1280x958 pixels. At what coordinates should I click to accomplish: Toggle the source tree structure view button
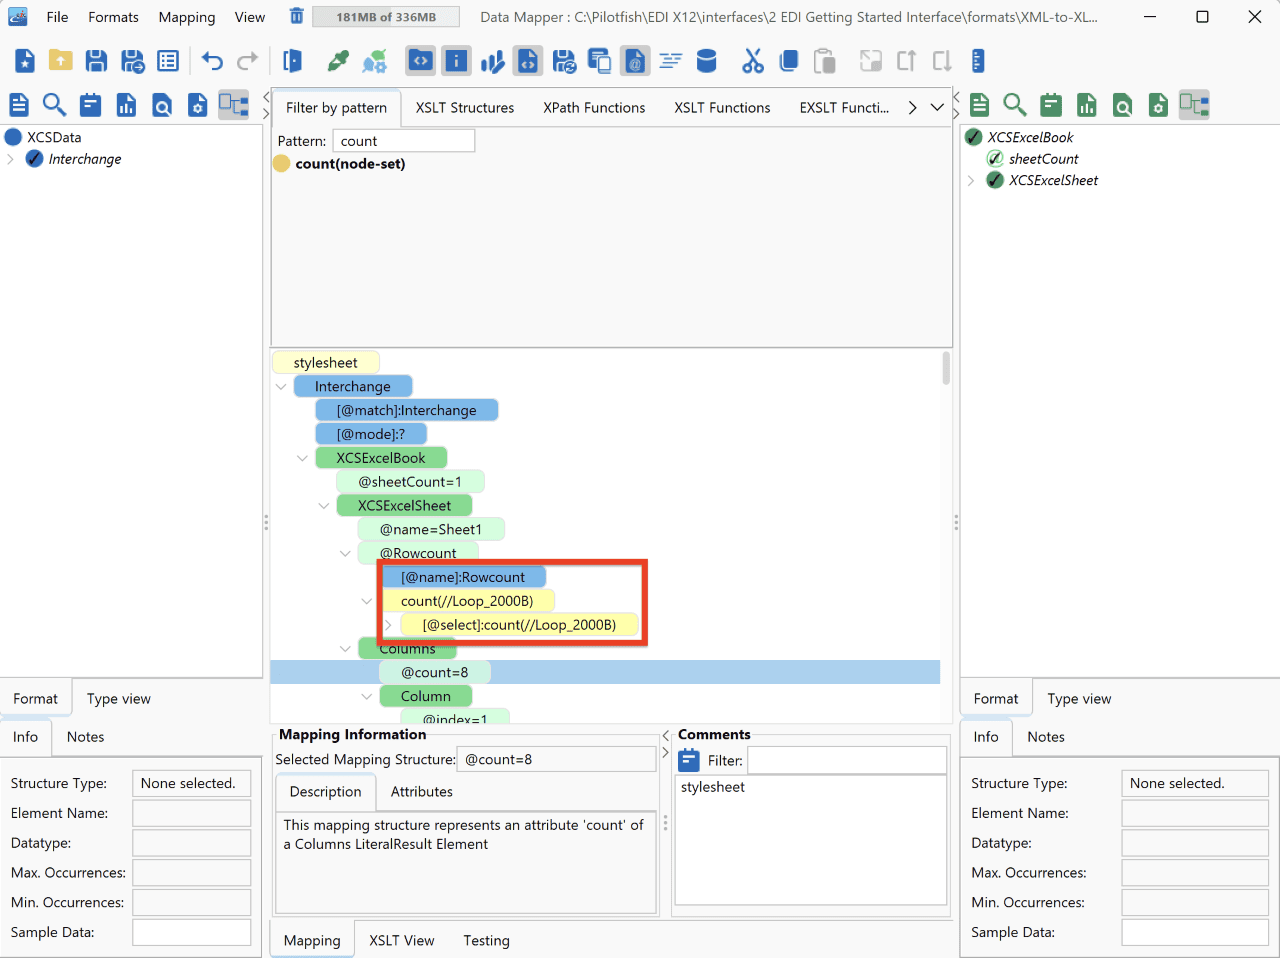[x=234, y=104]
